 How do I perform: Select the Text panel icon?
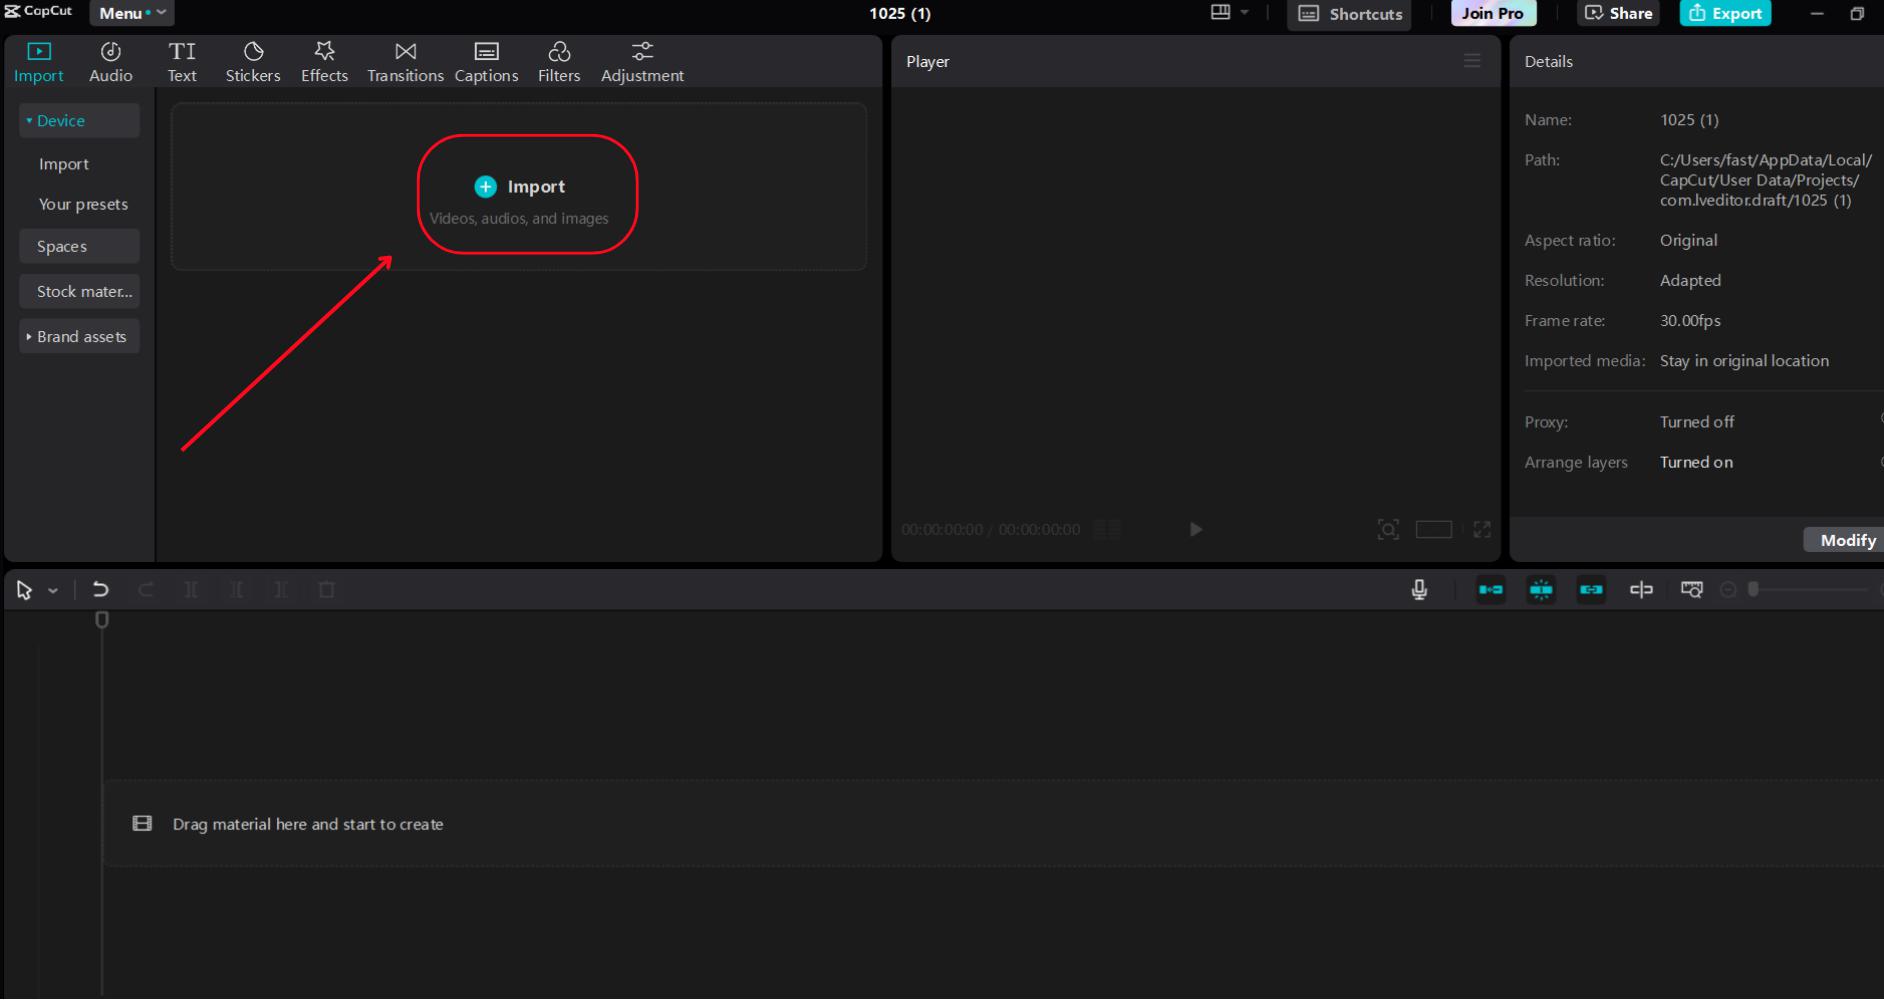pos(183,60)
